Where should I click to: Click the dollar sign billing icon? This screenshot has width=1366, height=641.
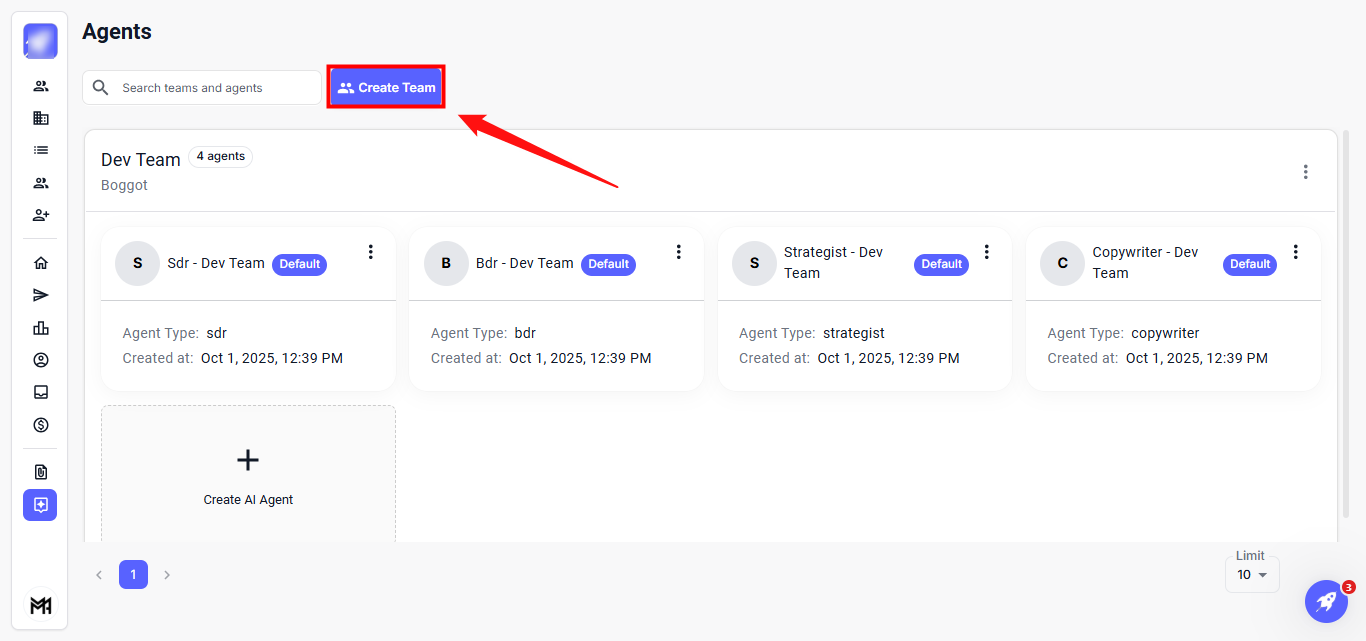(x=40, y=425)
